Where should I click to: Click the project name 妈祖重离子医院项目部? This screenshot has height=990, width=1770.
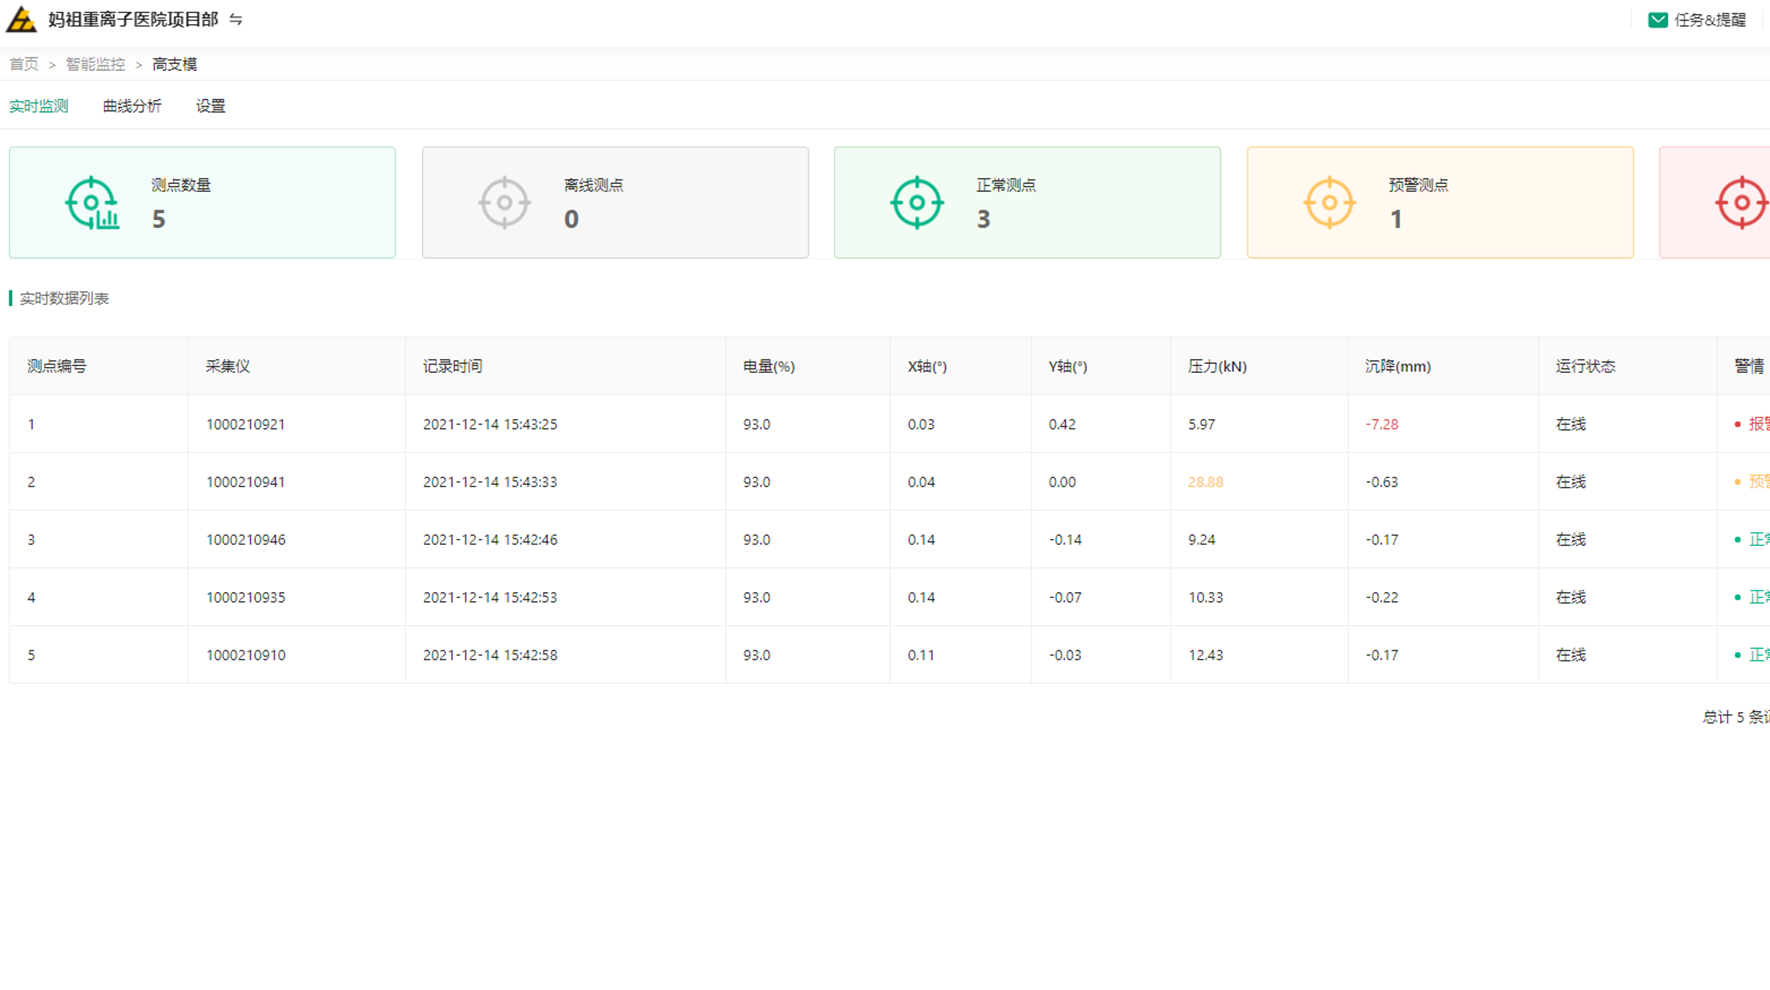tap(133, 20)
